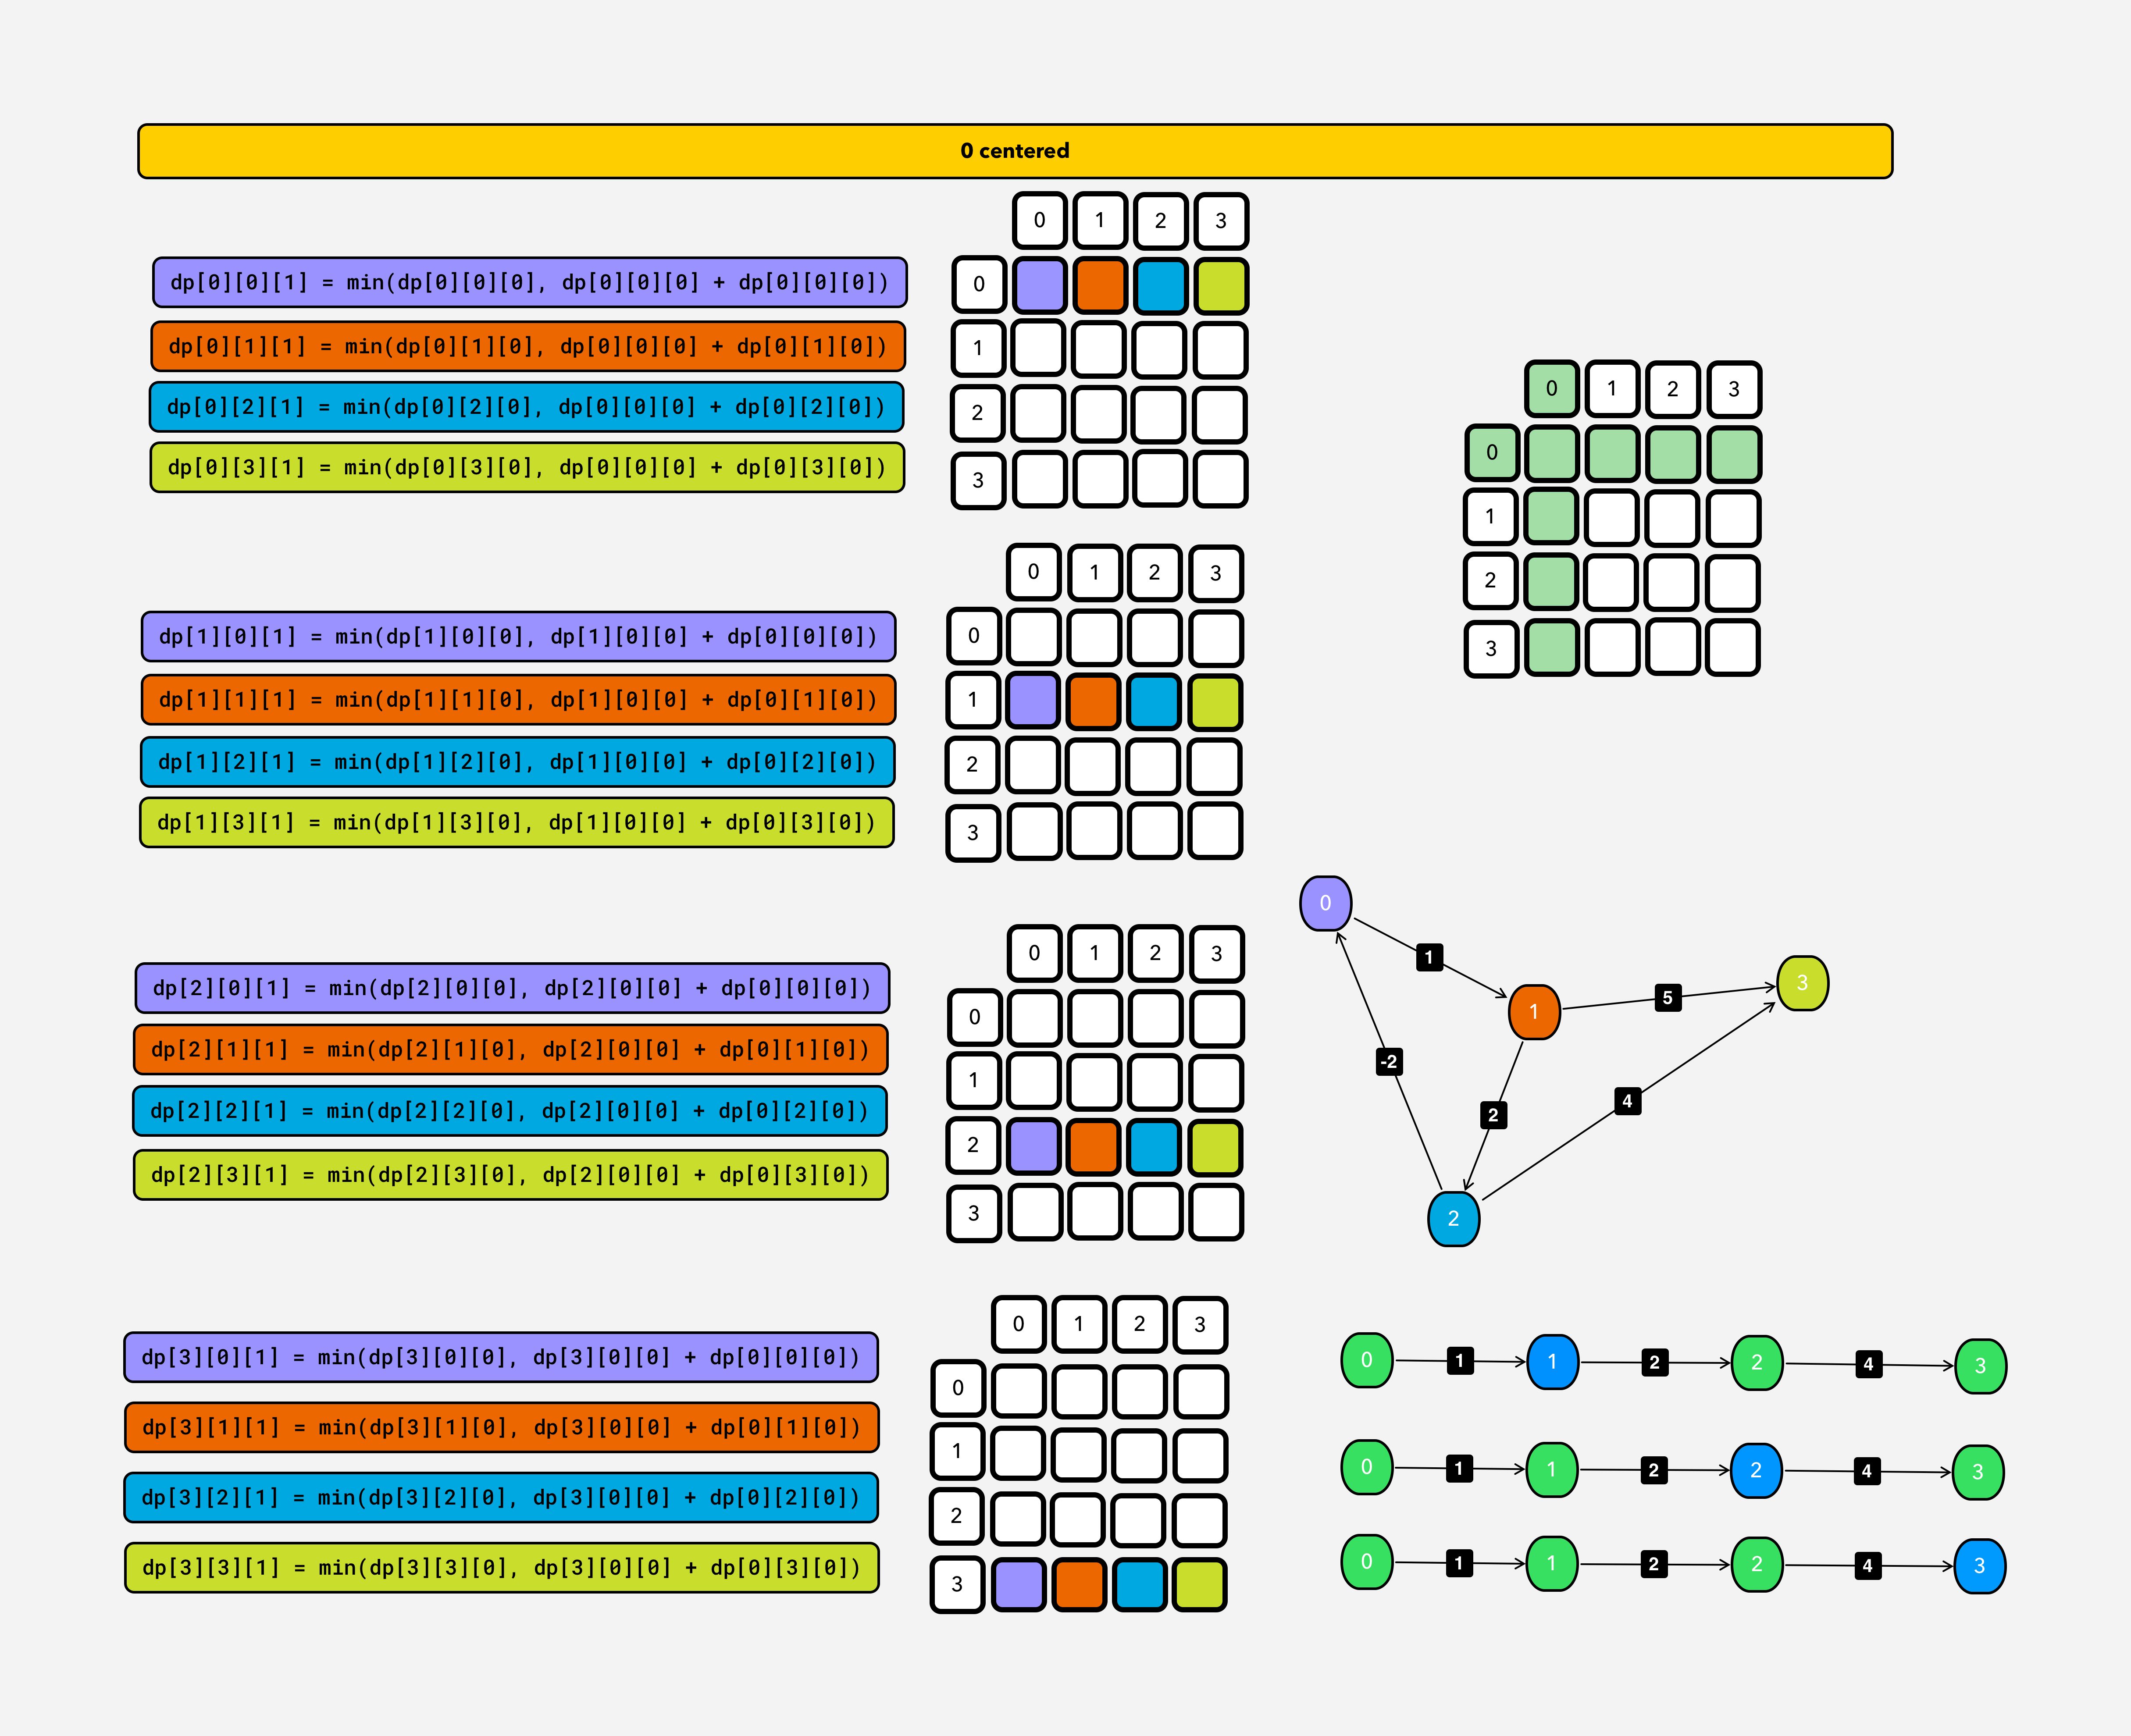Select the blue node 1 in first path row
The height and width of the screenshot is (1736, 2131).
pos(1552,1361)
